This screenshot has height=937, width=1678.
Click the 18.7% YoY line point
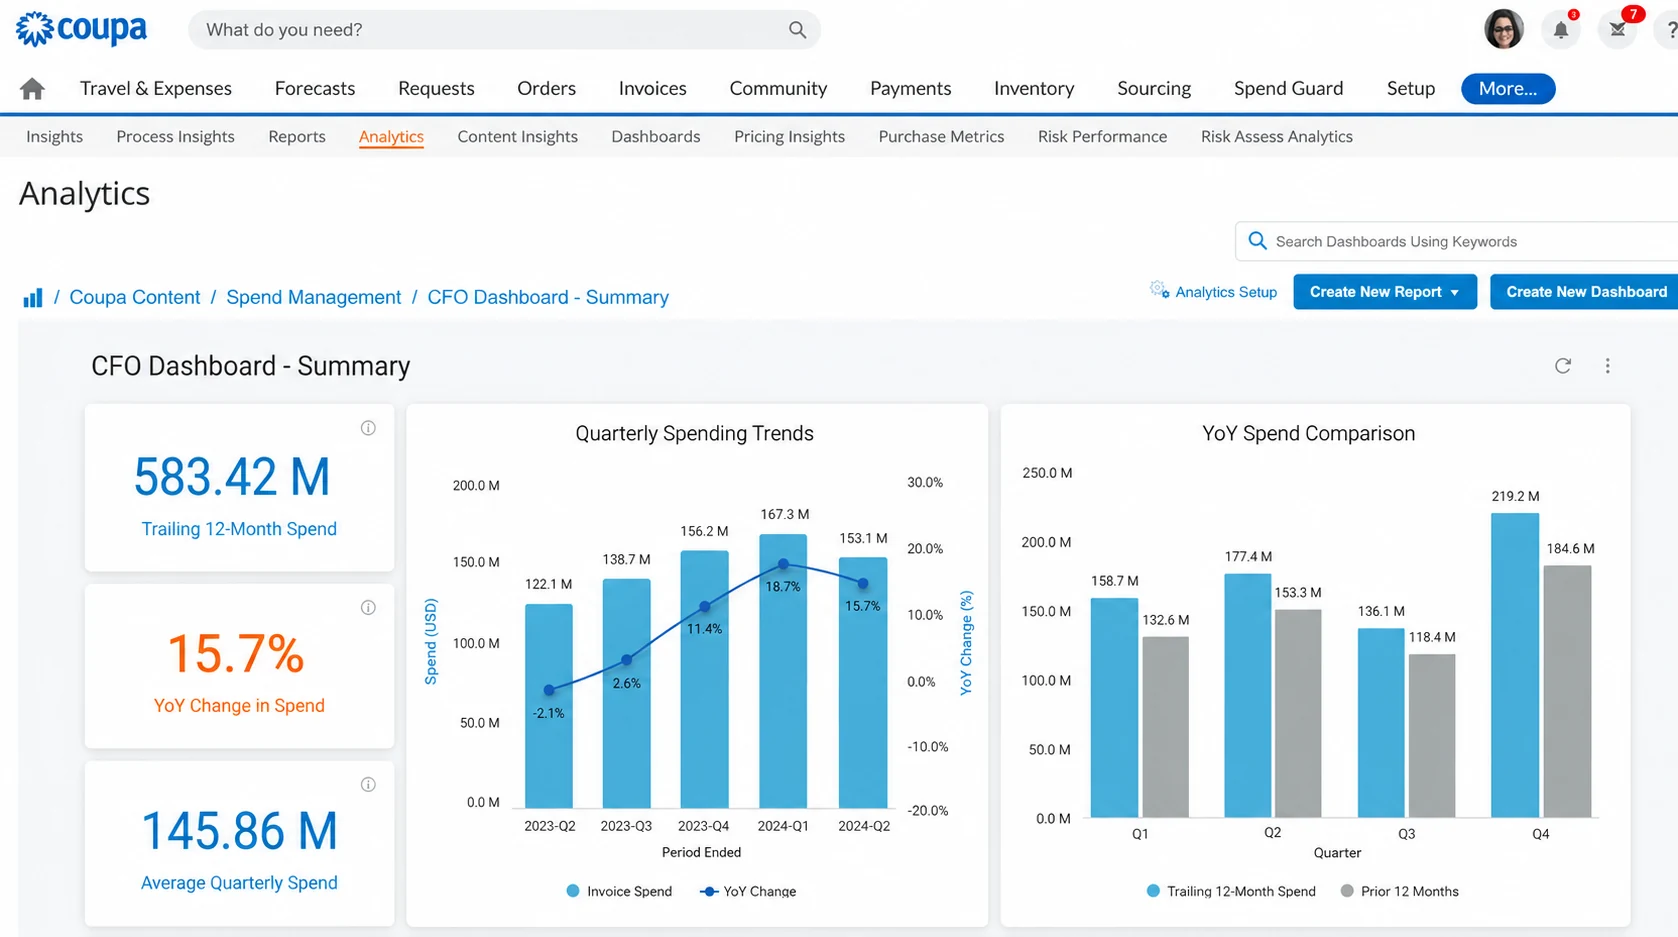click(783, 565)
